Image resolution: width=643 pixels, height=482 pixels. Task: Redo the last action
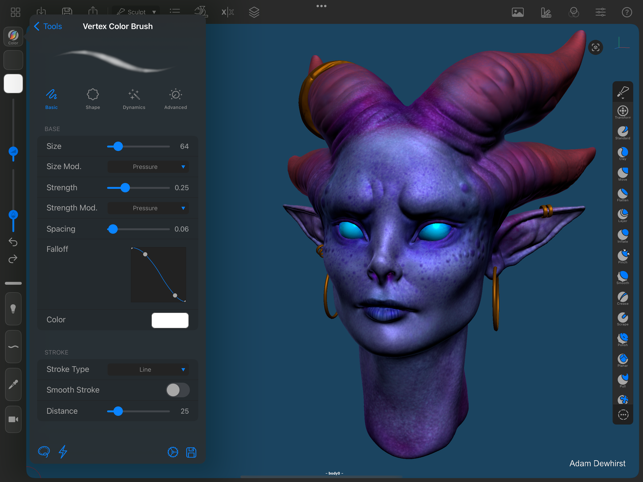[x=13, y=259]
